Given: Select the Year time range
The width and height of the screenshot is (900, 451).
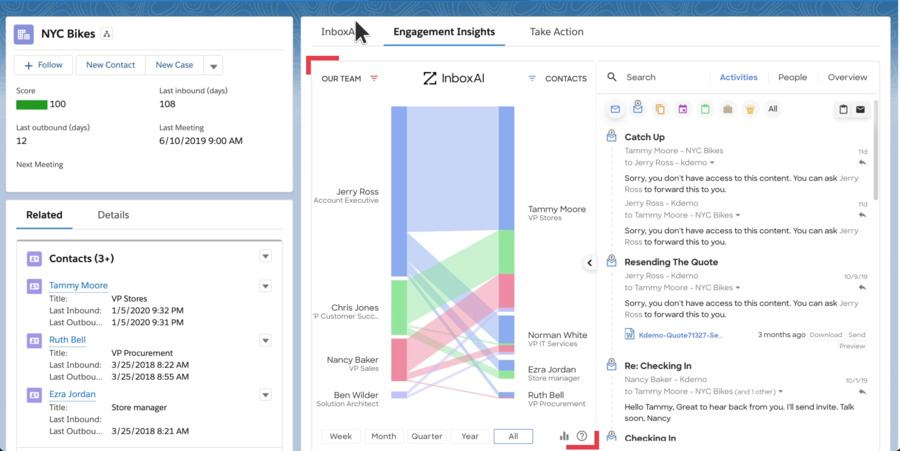Looking at the screenshot, I should pyautogui.click(x=470, y=436).
